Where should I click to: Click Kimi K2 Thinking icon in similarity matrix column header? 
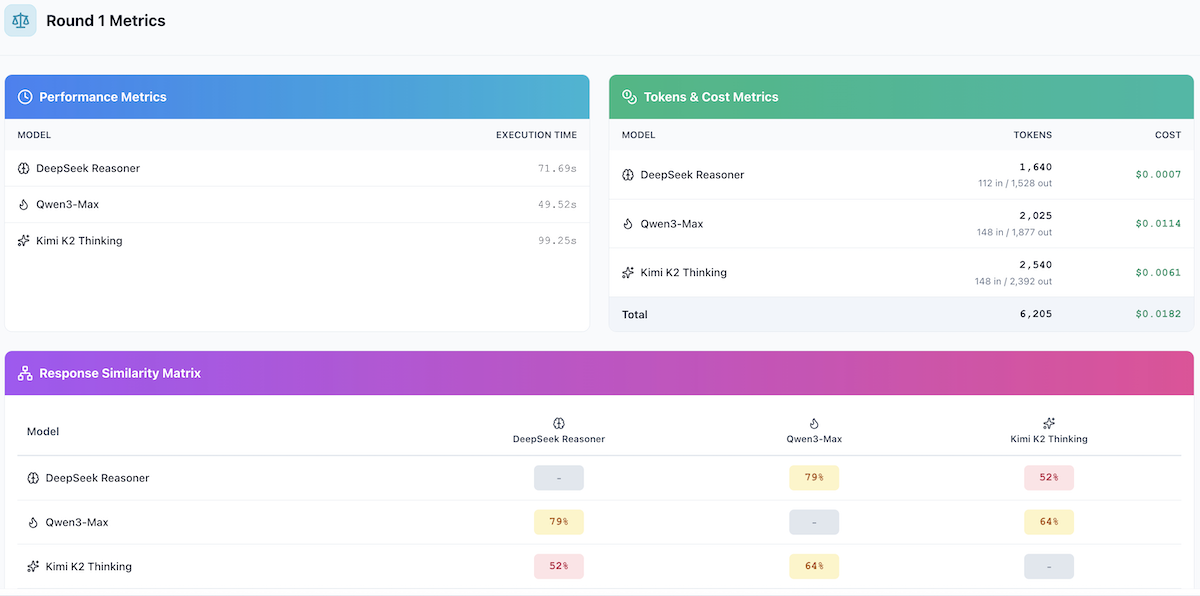(1048, 423)
